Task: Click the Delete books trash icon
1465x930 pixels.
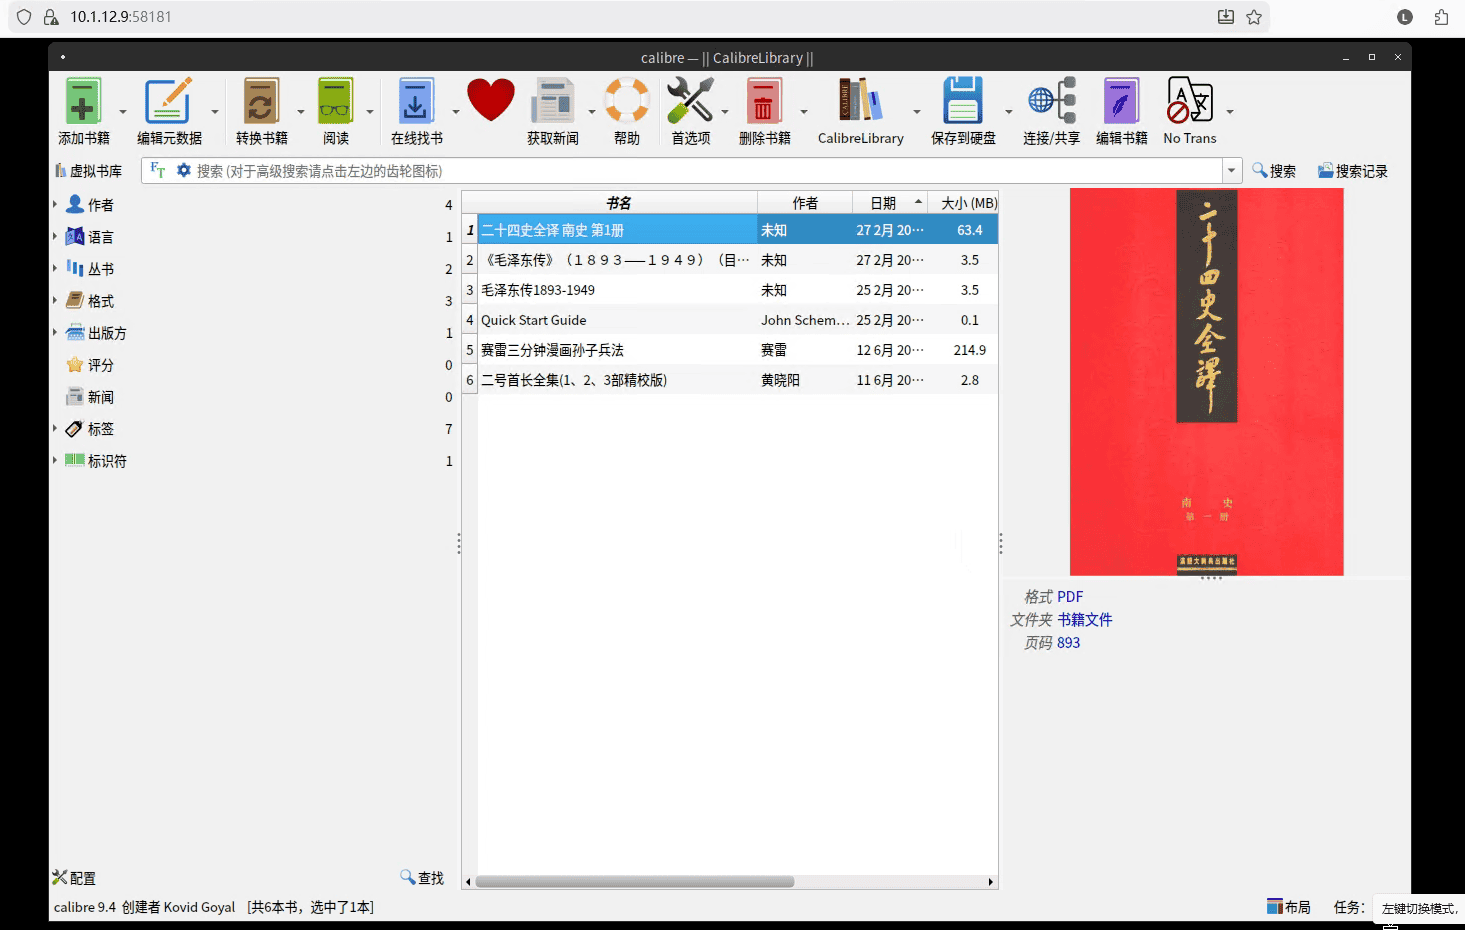Action: [x=764, y=103]
